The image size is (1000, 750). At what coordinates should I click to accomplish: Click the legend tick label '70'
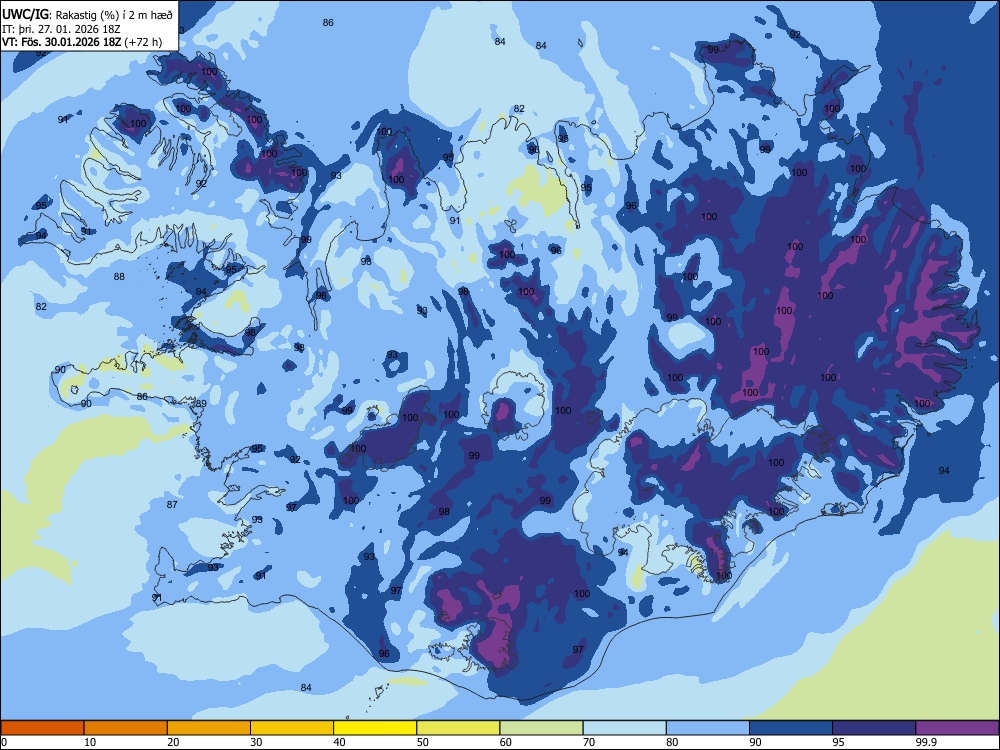pos(589,742)
